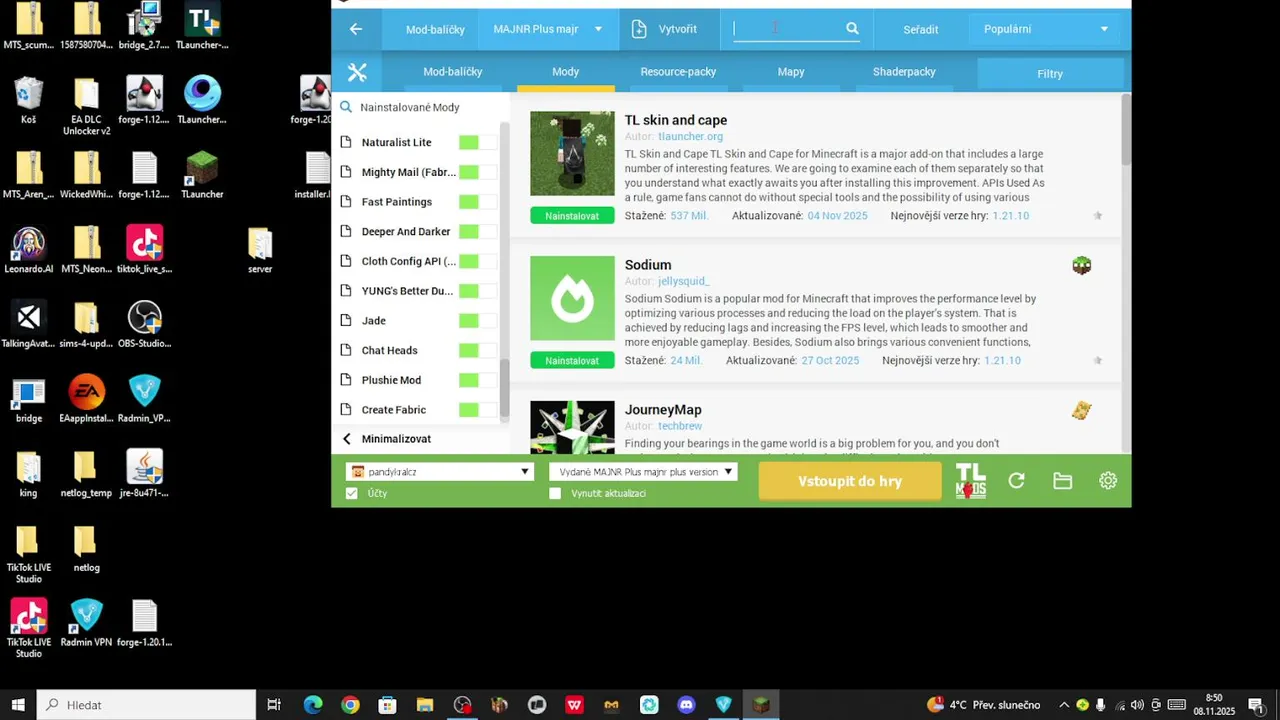Viewport: 1280px width, 720px height.
Task: Favorite TL skin and cape star
Action: [1097, 216]
